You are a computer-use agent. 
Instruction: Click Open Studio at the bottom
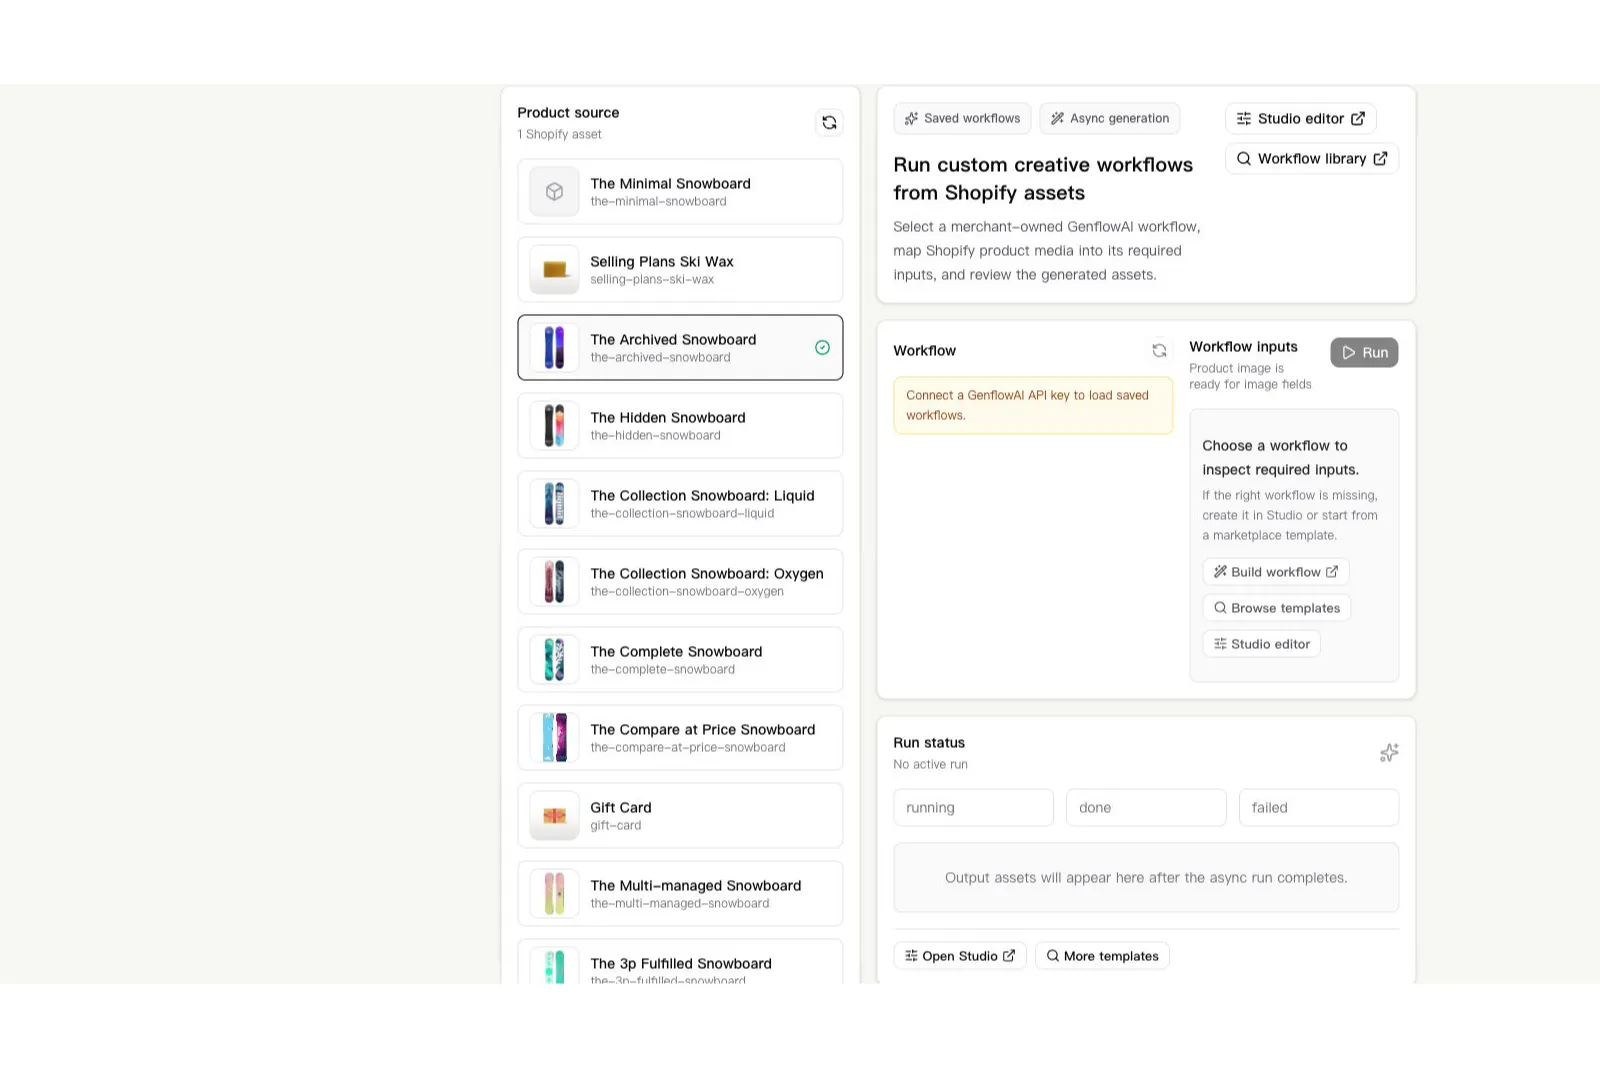tap(960, 956)
